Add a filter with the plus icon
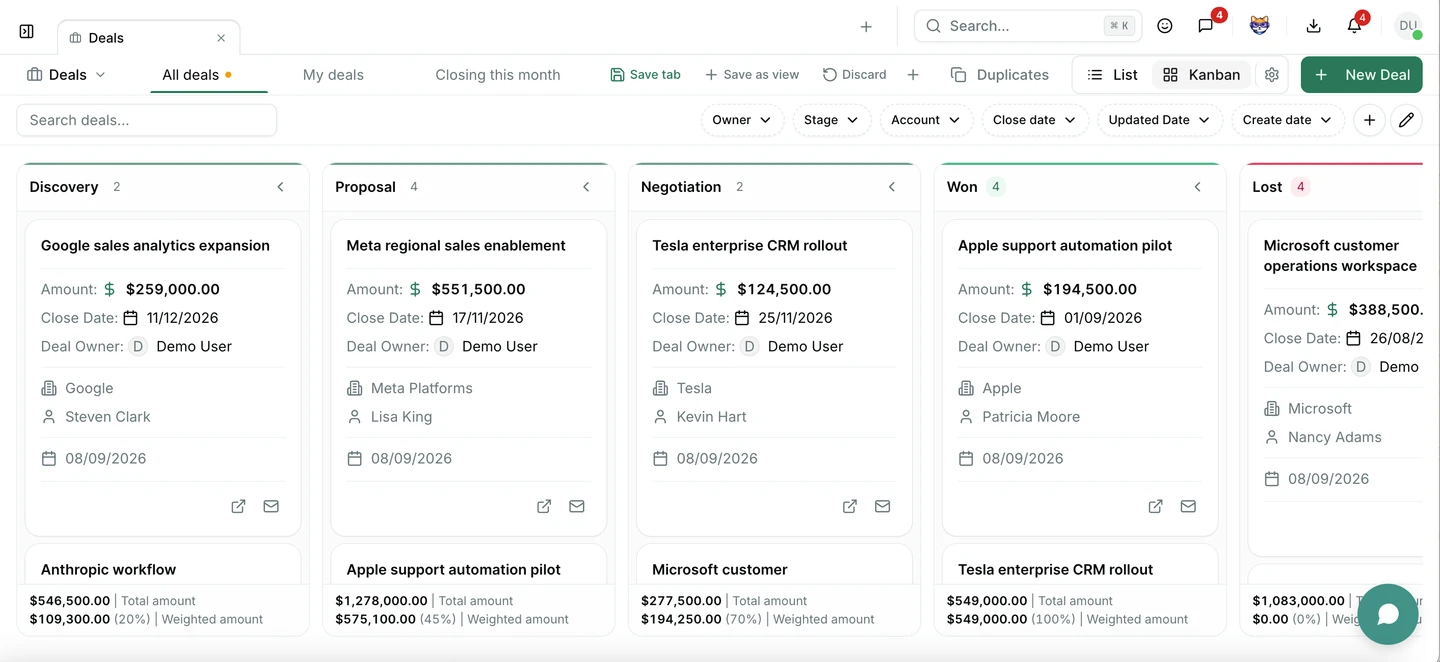 click(1369, 120)
